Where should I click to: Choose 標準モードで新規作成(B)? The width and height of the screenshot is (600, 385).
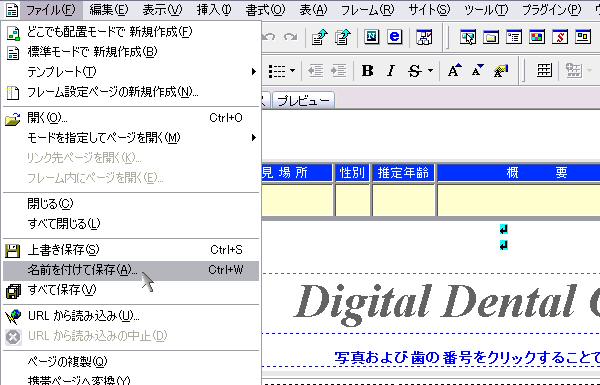131,52
